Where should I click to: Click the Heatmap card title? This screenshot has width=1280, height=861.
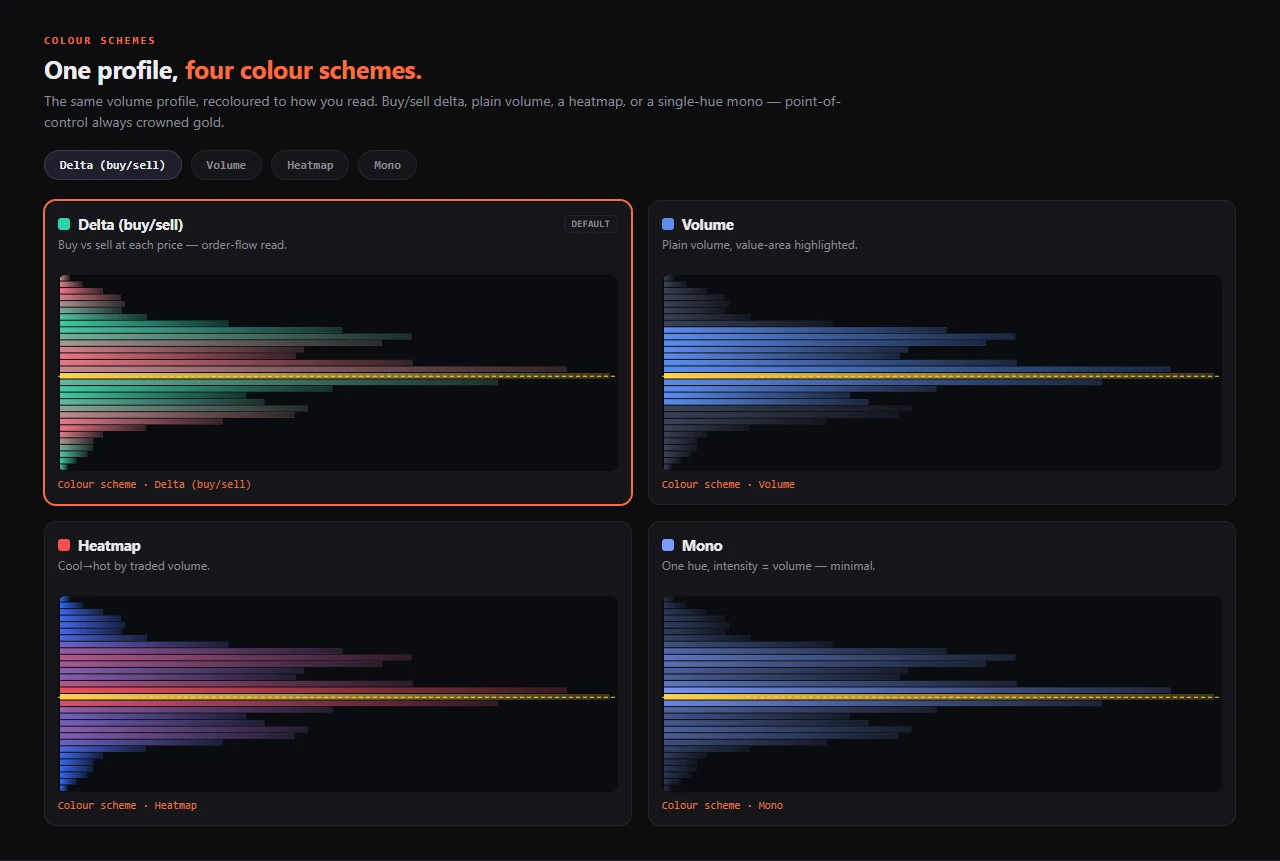(109, 546)
